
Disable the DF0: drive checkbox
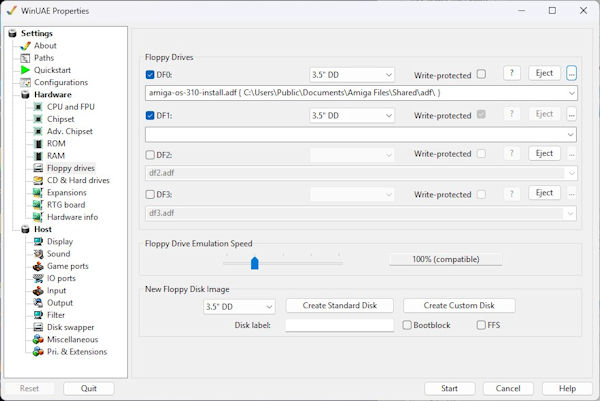click(x=150, y=74)
